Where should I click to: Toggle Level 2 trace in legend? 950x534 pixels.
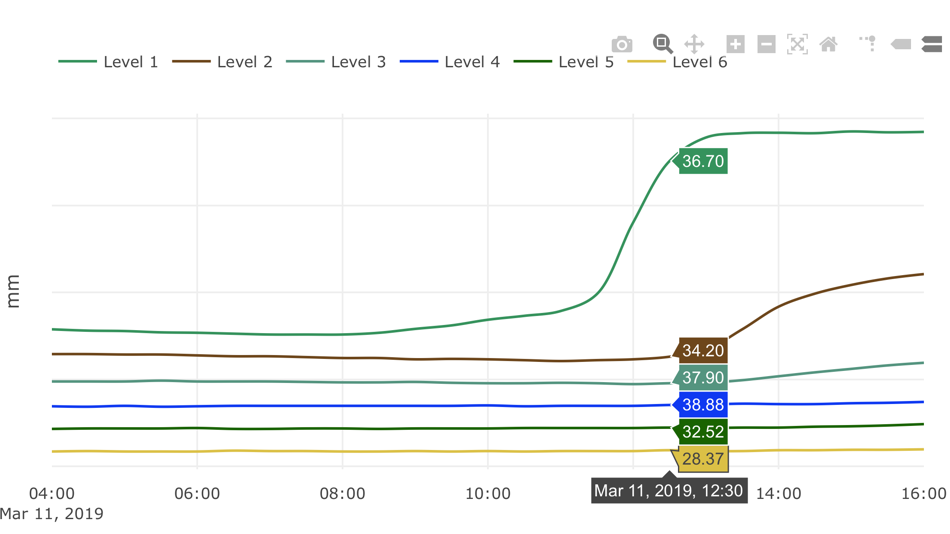click(x=222, y=62)
